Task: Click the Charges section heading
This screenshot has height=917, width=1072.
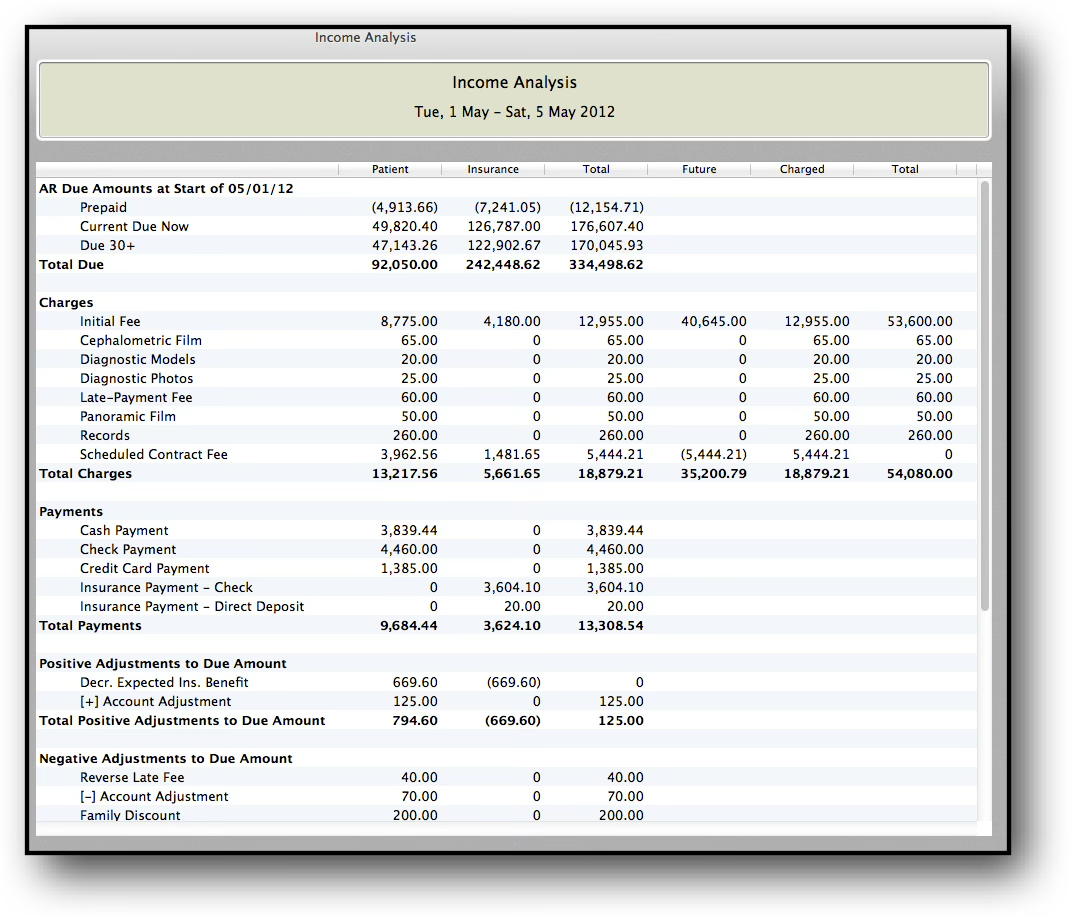Action: (x=66, y=302)
